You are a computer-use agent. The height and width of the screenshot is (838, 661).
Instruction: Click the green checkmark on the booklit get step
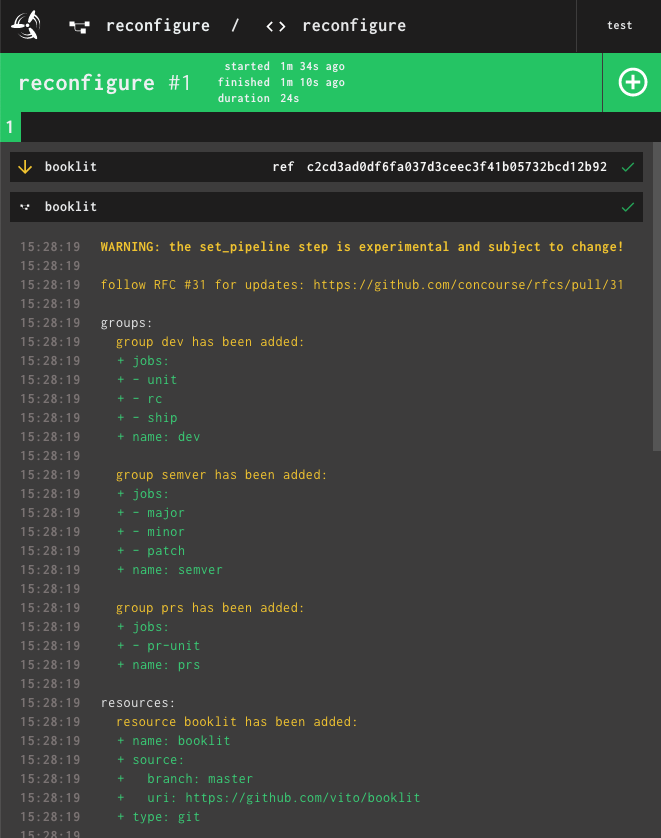[628, 167]
